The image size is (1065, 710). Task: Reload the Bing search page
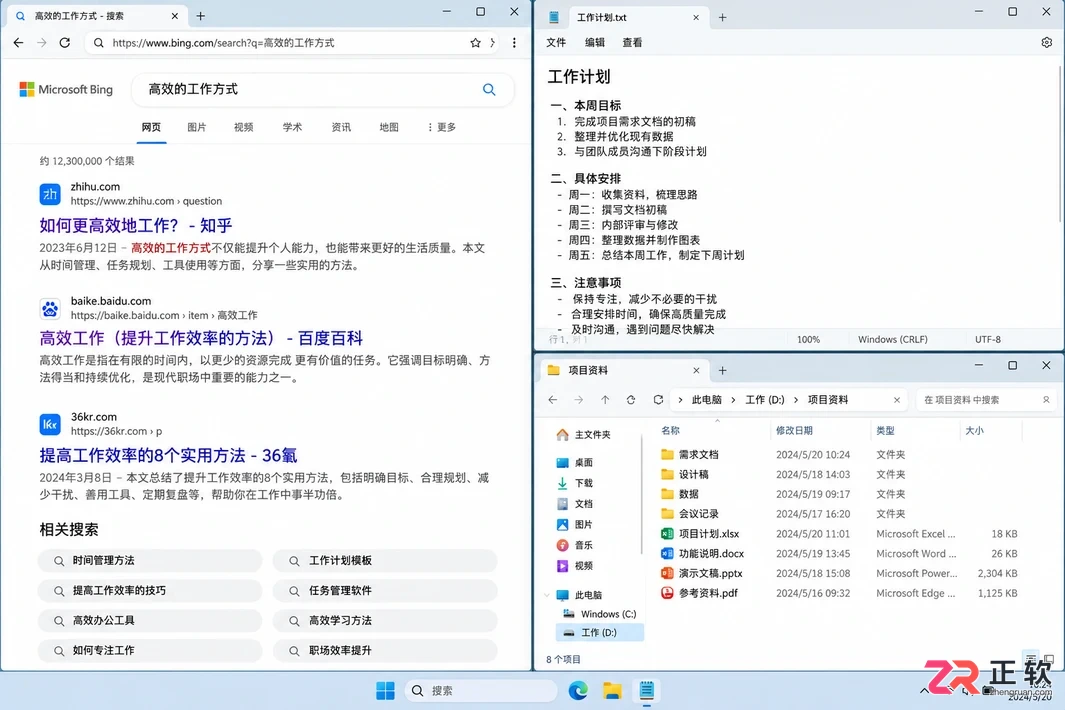pyautogui.click(x=65, y=43)
